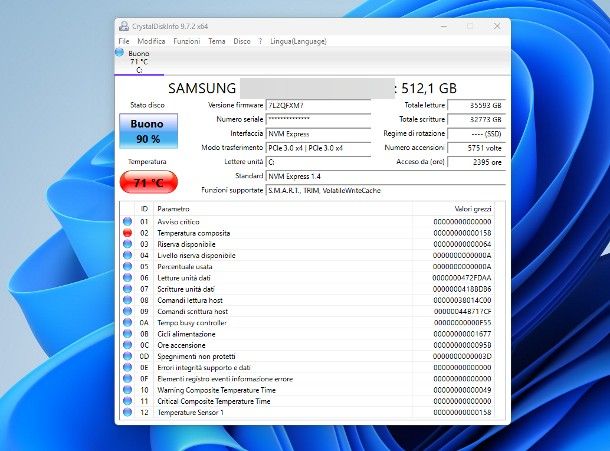Open the Modifica menu

click(x=151, y=41)
